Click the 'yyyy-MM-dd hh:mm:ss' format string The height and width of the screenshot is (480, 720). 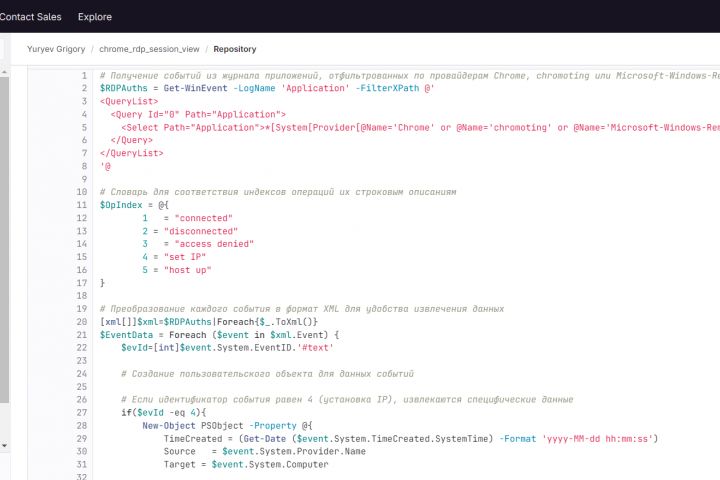click(x=597, y=439)
